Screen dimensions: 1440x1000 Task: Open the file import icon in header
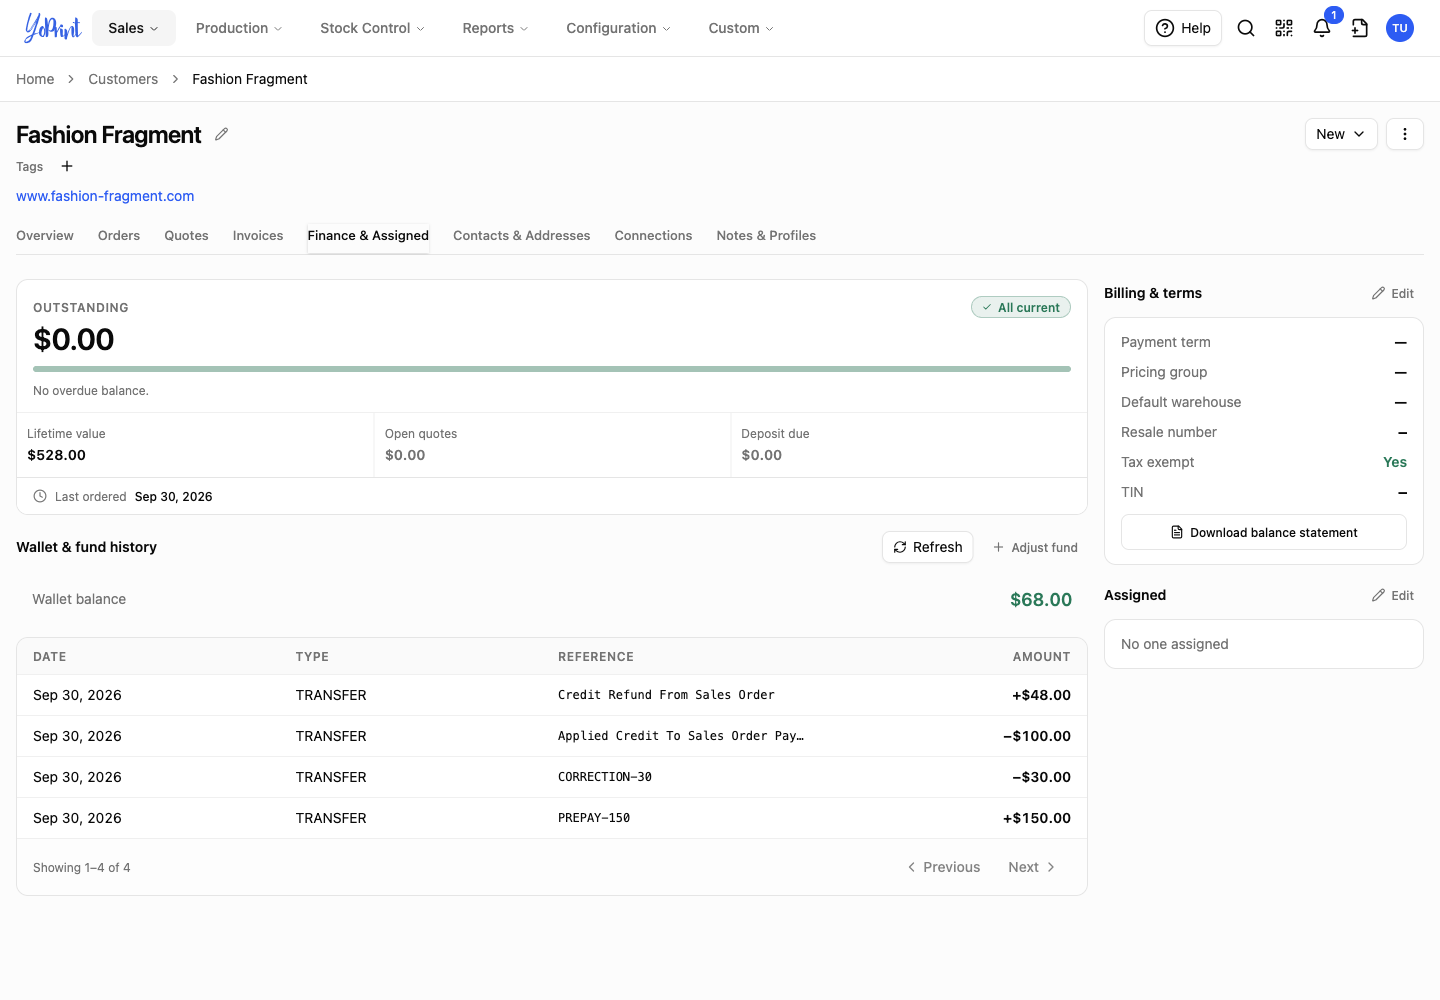pyautogui.click(x=1360, y=28)
